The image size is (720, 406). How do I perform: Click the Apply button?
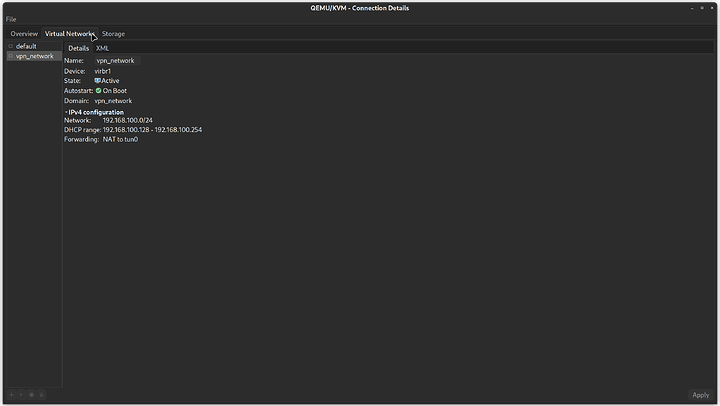(701, 395)
